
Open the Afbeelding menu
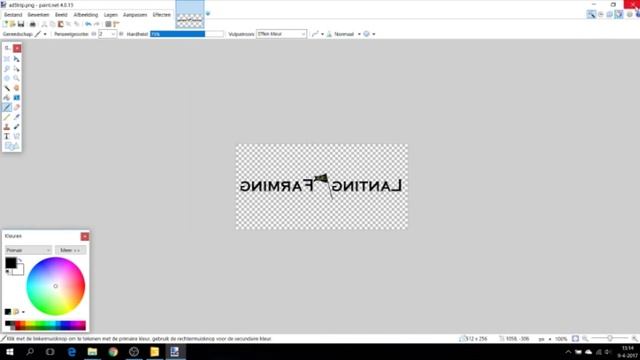86,15
